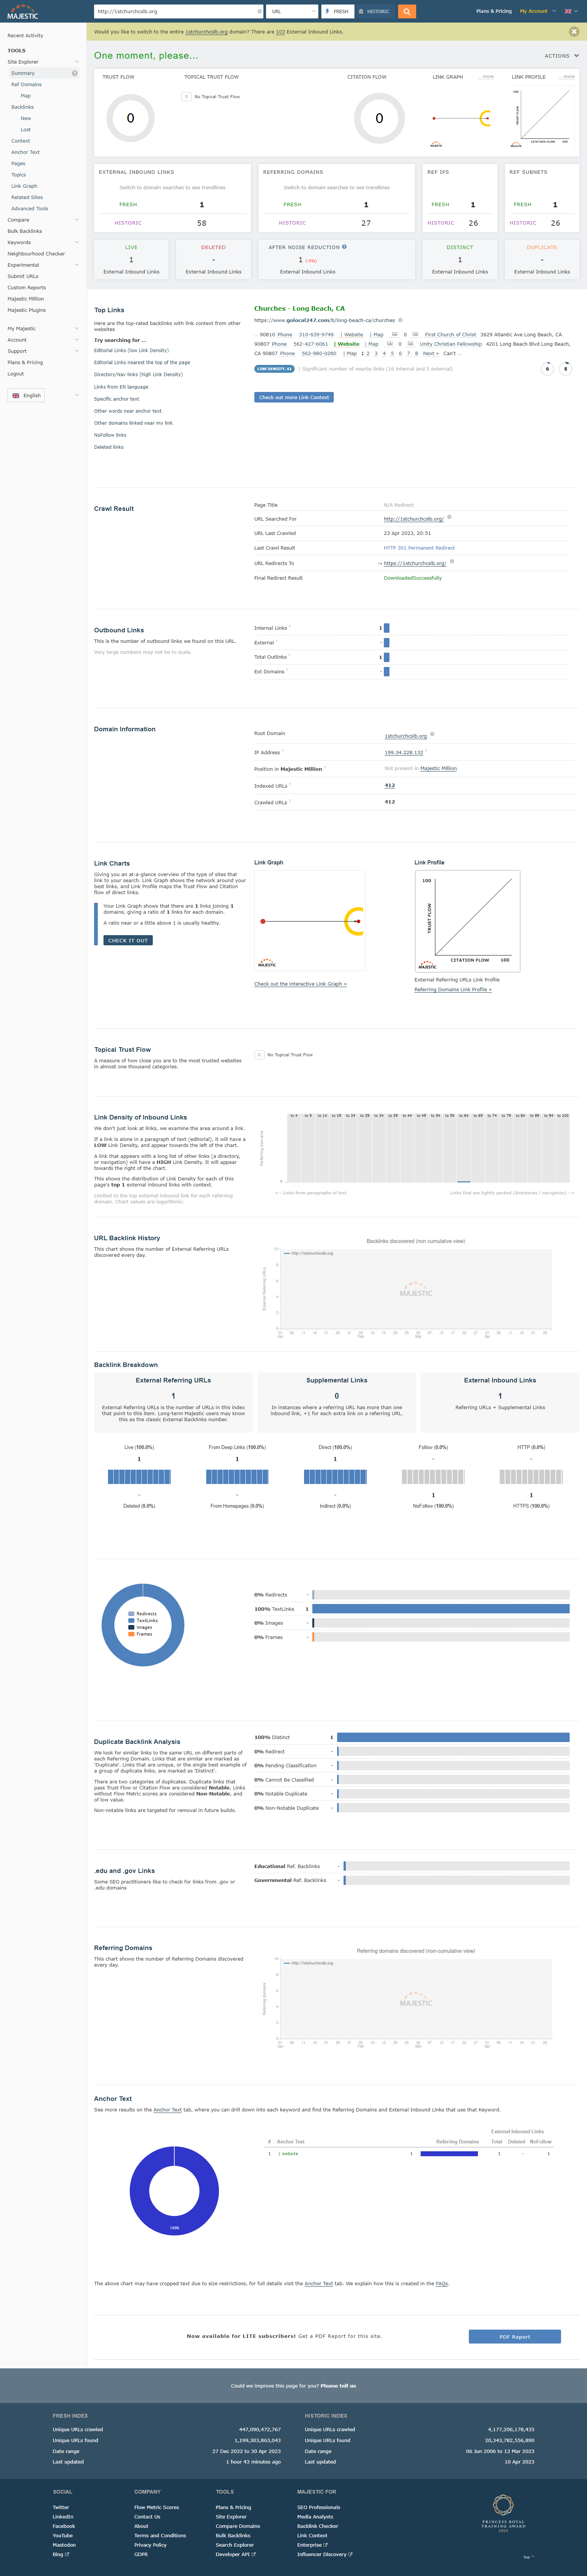Click the 1stchurchcslb.org root domain link
Viewport: 587px width, 2576px height.
coord(406,736)
